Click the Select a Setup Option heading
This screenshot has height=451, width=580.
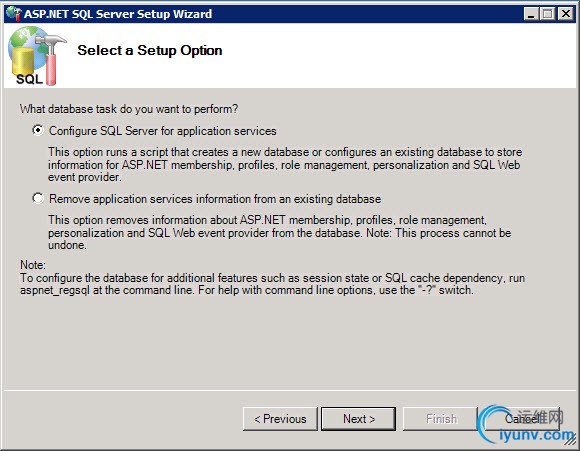coord(150,50)
